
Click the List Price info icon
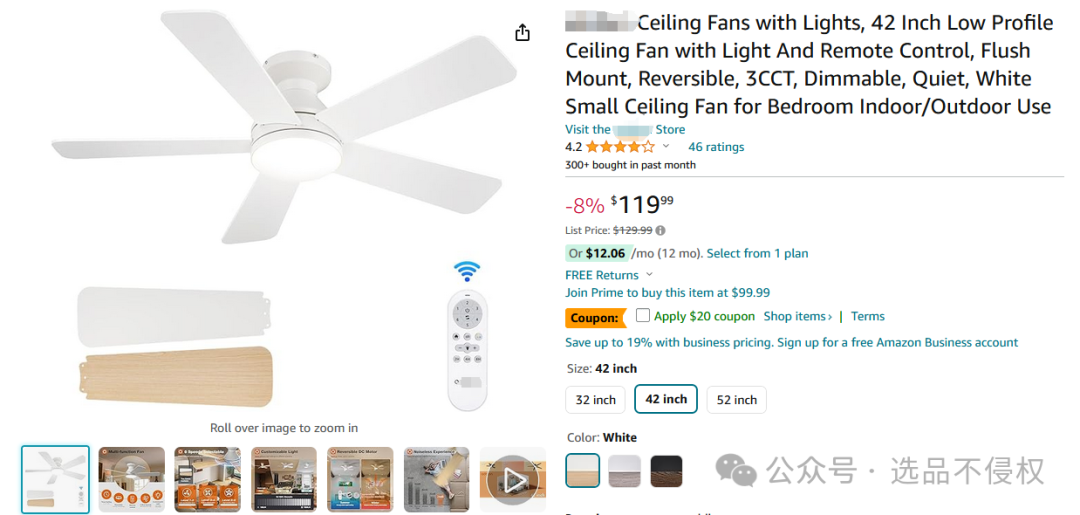tap(660, 230)
